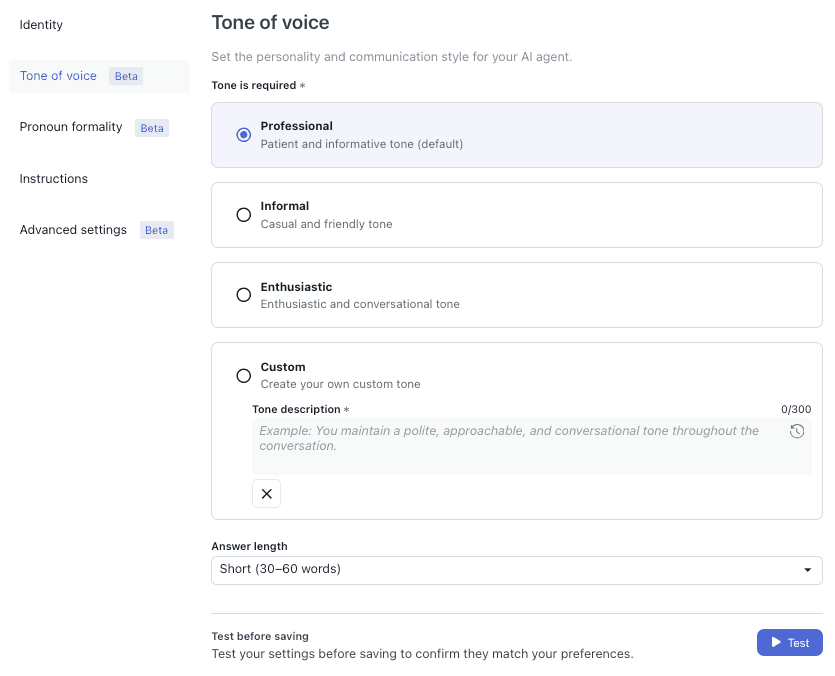Select the Professional tone radio button

pos(243,134)
